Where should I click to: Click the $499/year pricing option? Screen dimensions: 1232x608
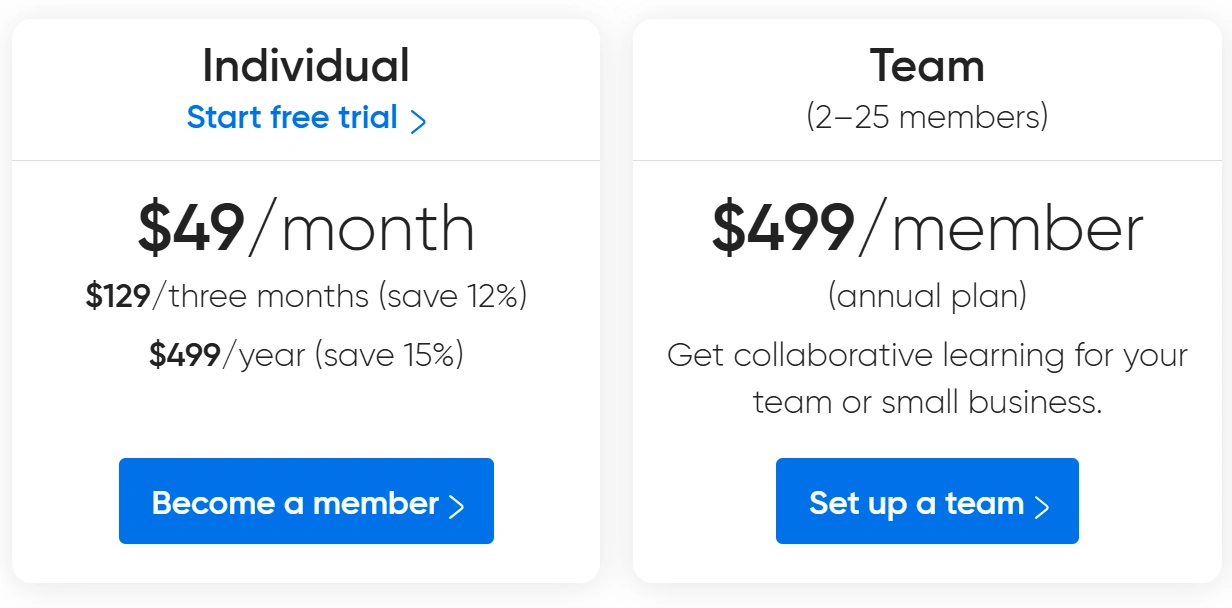(x=306, y=355)
